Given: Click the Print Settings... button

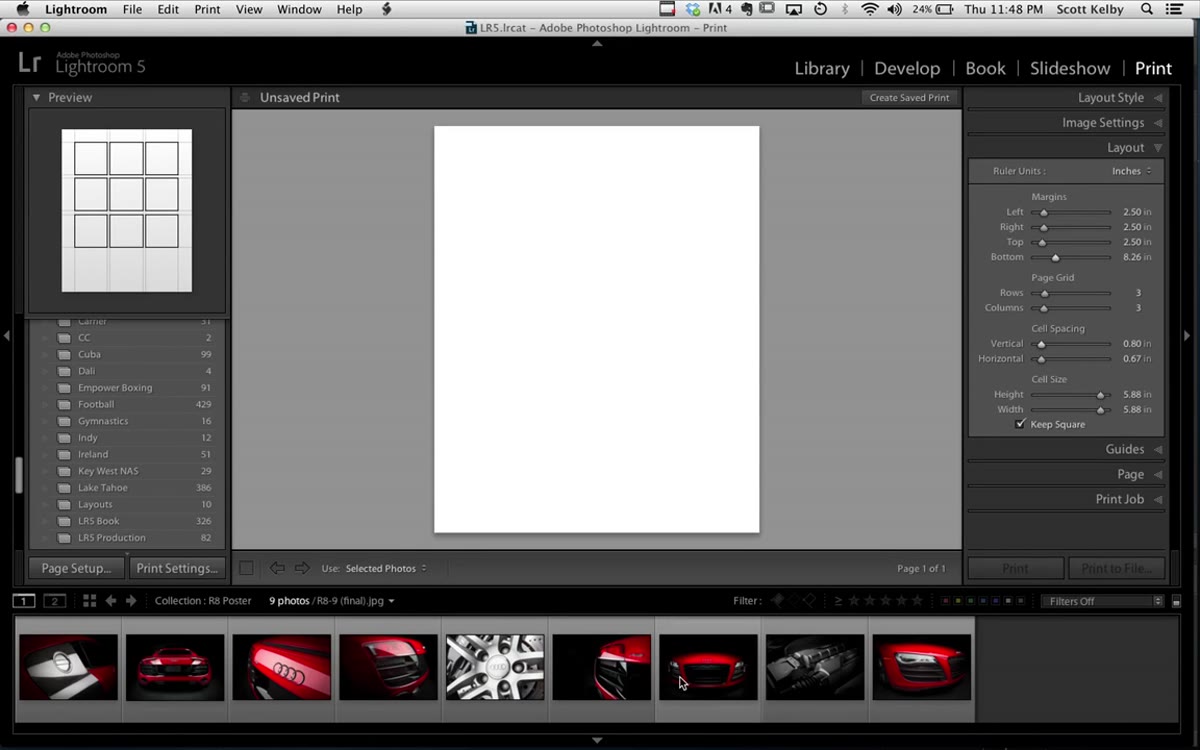Looking at the screenshot, I should 177,568.
